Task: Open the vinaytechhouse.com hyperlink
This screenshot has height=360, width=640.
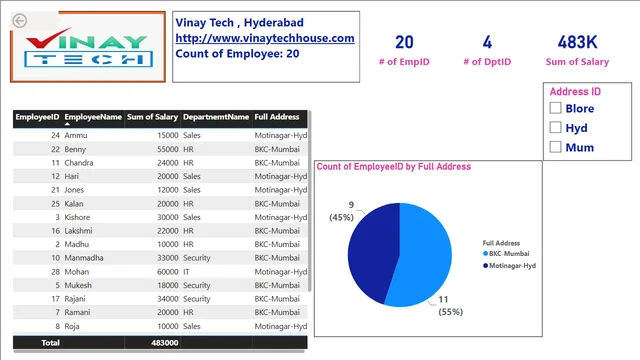Action: click(x=265, y=38)
